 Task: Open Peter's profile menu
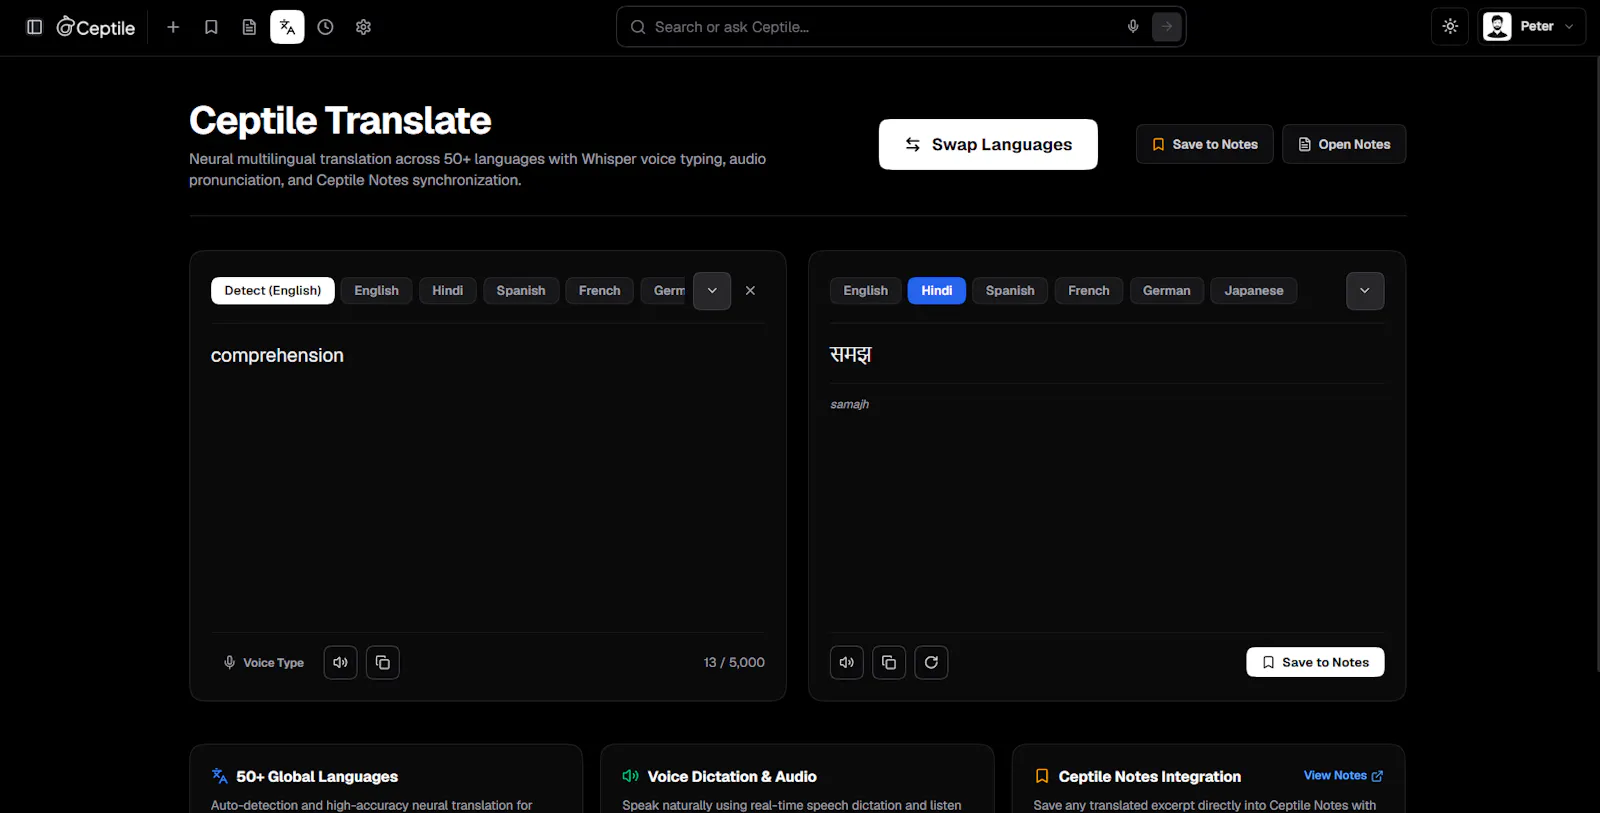click(x=1531, y=27)
